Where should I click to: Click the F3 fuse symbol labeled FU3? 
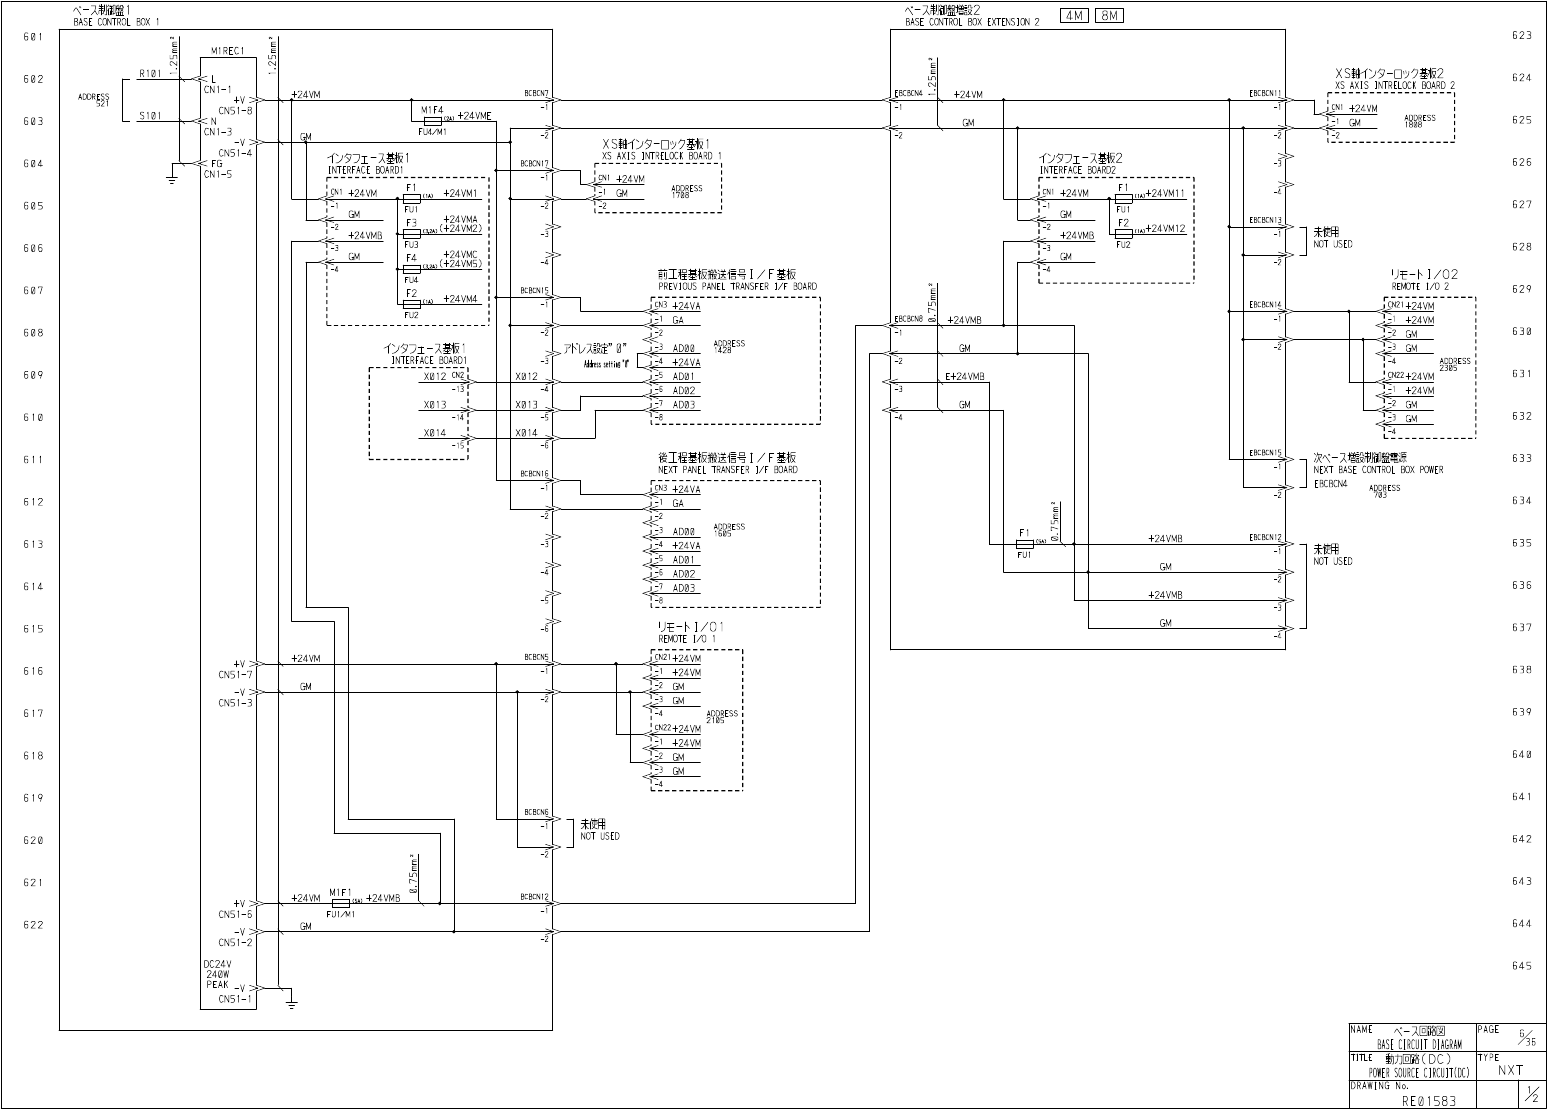[x=411, y=233]
